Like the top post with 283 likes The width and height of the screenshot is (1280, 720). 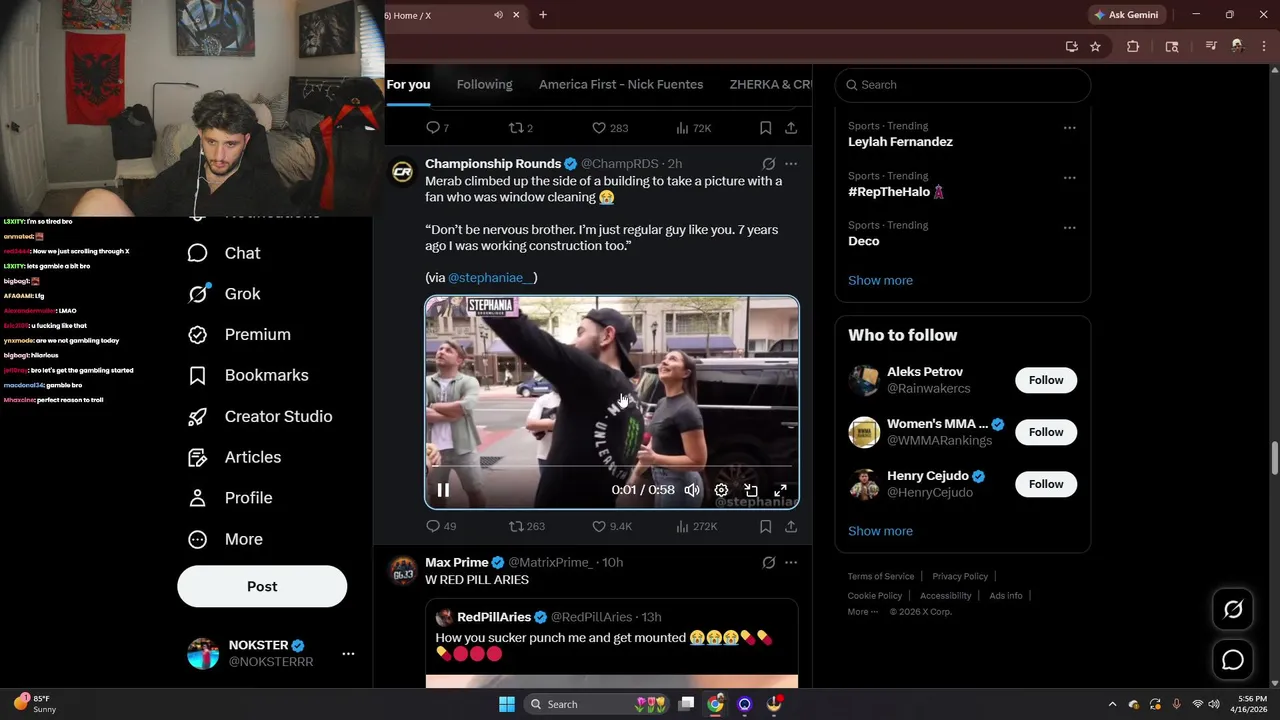[610, 128]
